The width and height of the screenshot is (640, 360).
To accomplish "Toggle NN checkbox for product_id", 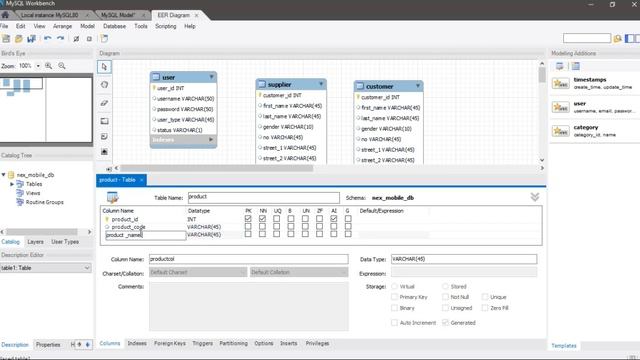I will (x=262, y=219).
